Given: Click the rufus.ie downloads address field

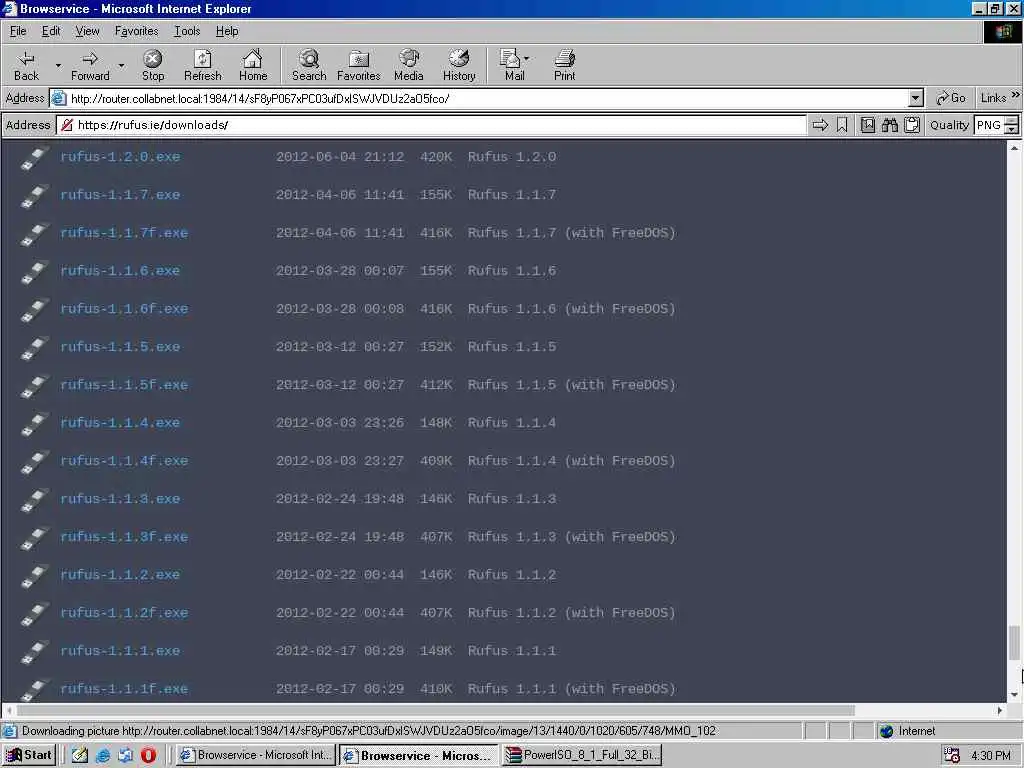Looking at the screenshot, I should 431,125.
